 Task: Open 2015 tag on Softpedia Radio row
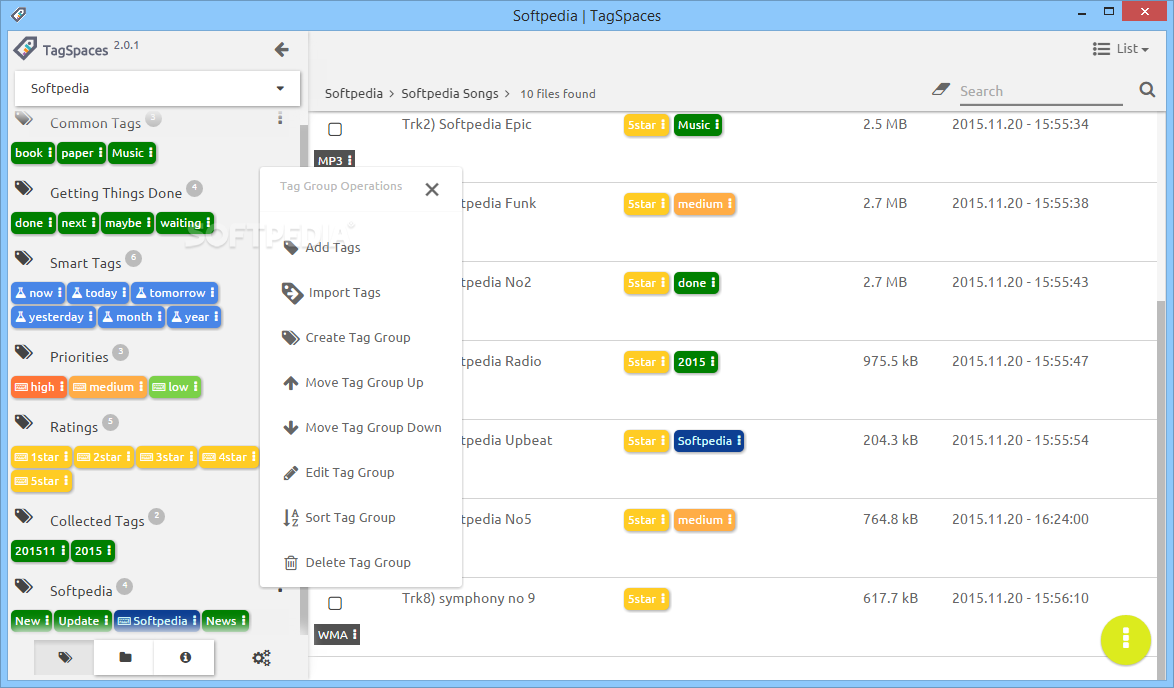[696, 362]
